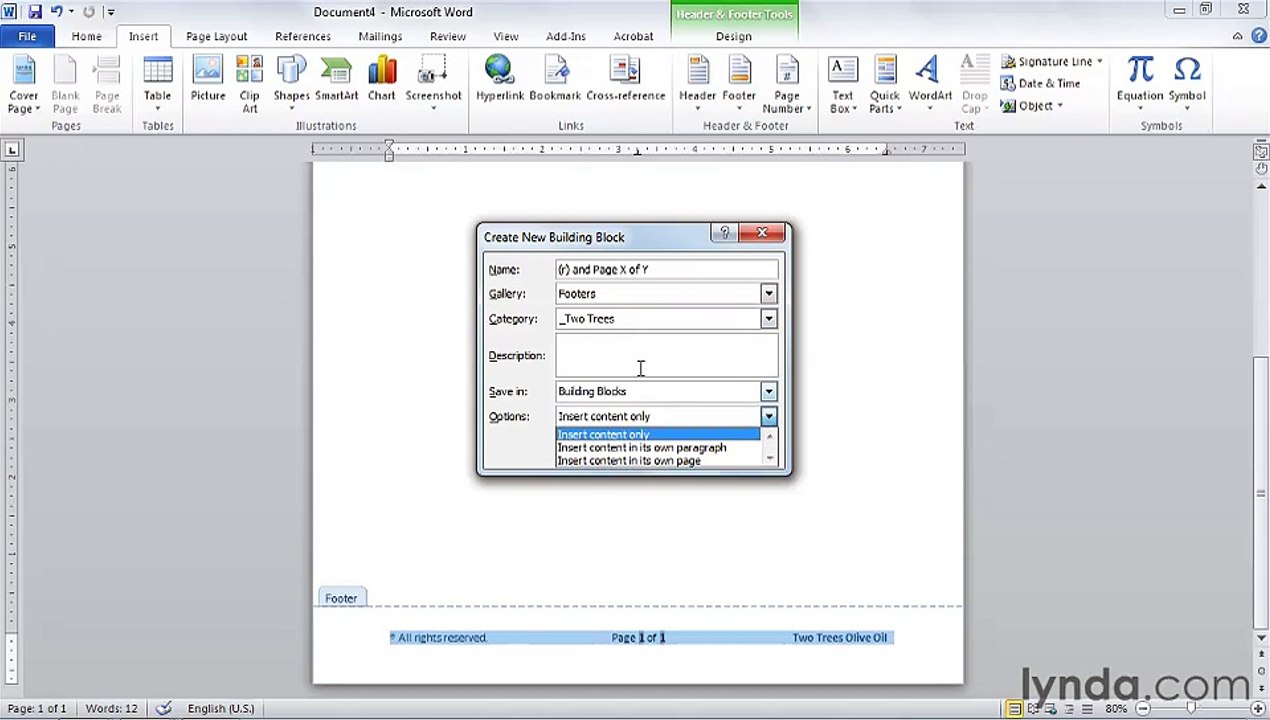Close the Create New Building Block dialog

pos(762,233)
